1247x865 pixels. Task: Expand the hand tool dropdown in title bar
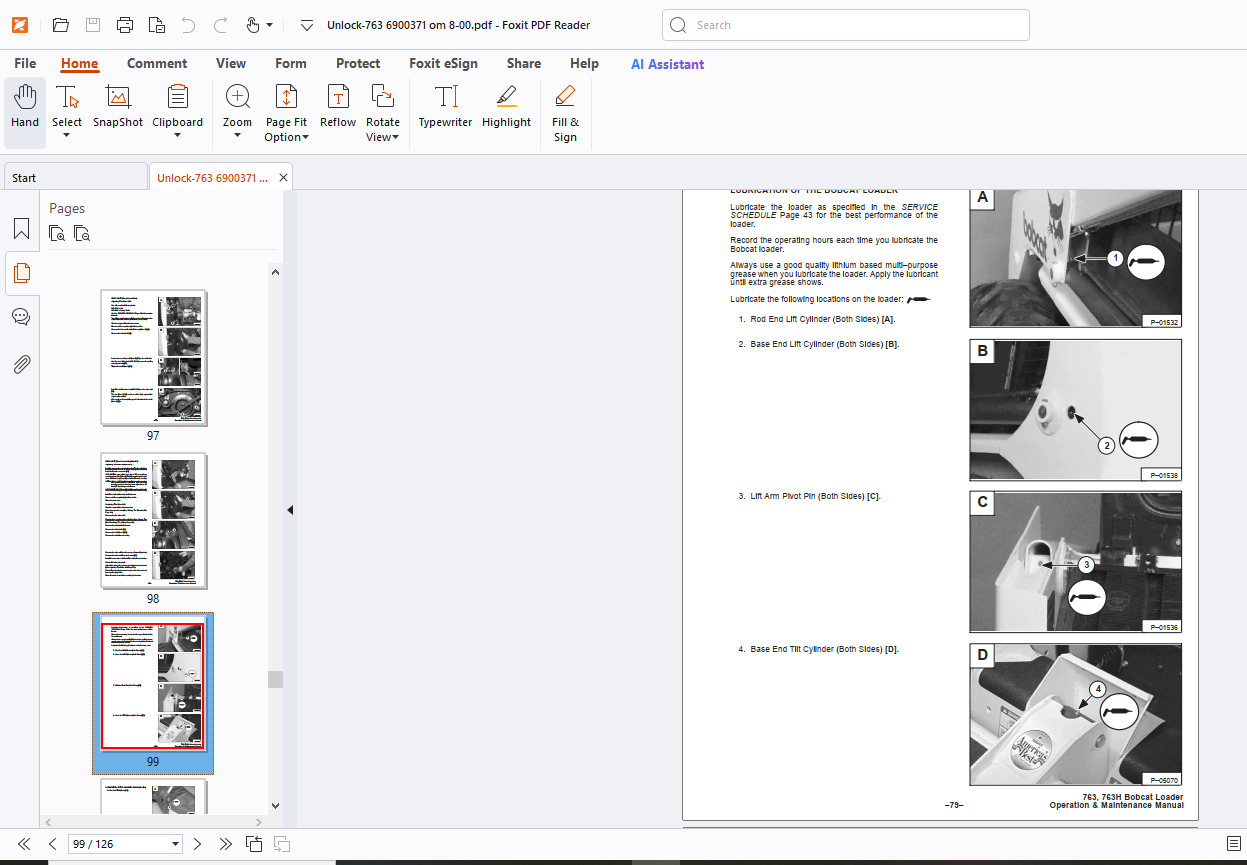[x=269, y=25]
